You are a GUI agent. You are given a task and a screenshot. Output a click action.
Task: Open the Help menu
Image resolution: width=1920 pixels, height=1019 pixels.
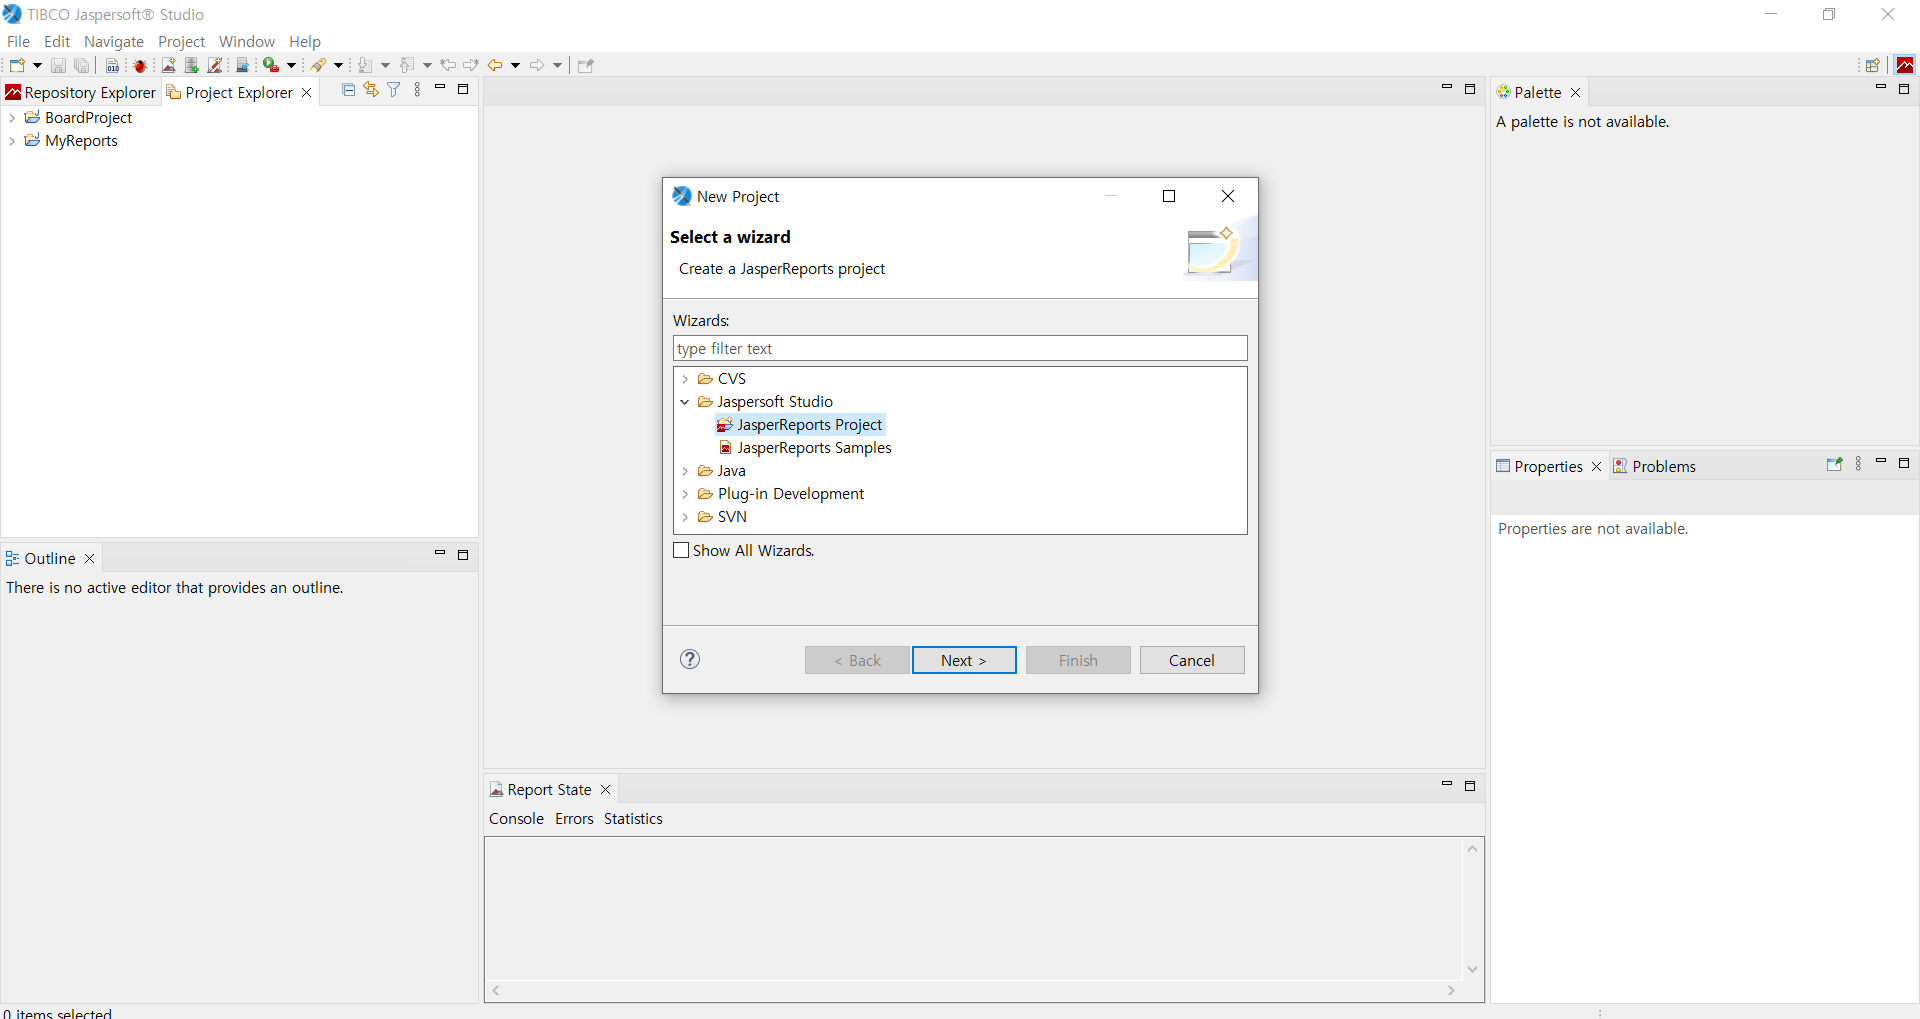pyautogui.click(x=305, y=41)
